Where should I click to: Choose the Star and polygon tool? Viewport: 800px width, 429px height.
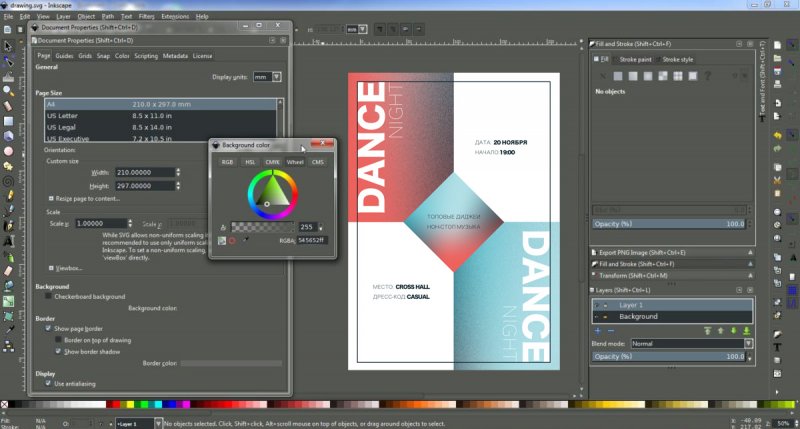[8, 166]
